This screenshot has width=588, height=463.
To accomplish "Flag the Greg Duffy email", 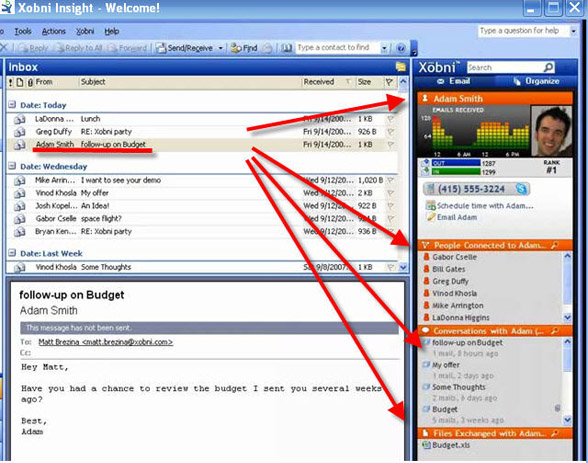I will click(390, 132).
